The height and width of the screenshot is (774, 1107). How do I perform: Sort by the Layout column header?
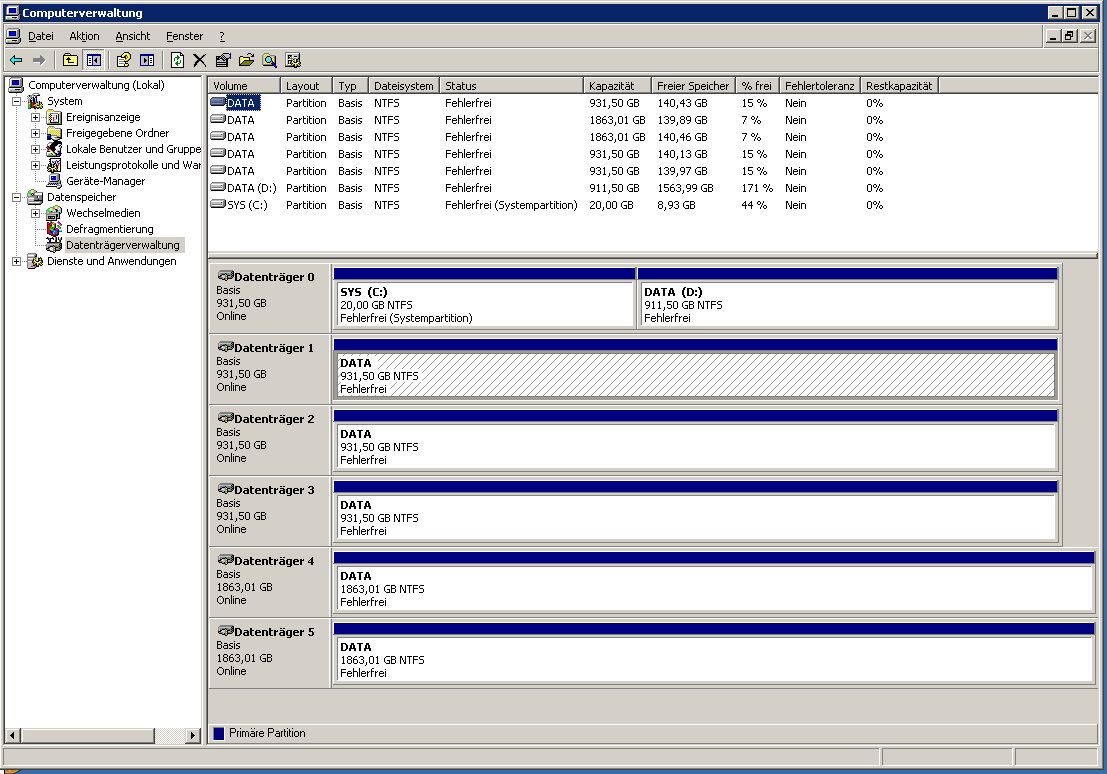(306, 85)
